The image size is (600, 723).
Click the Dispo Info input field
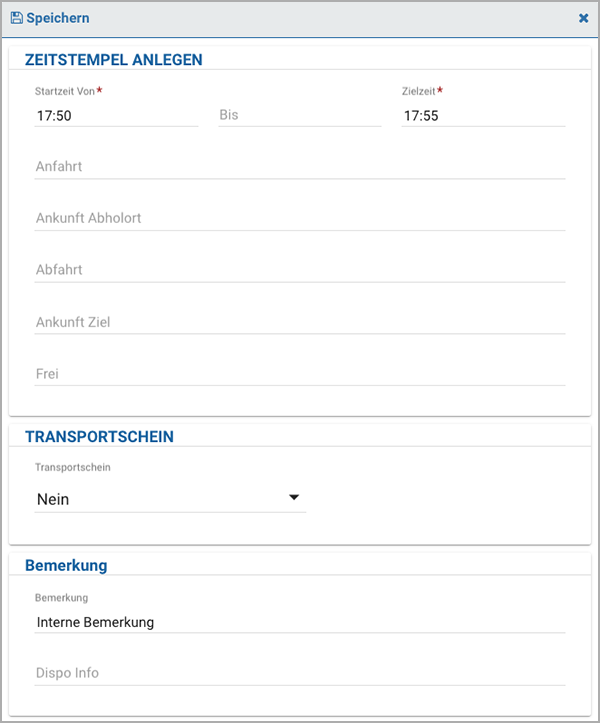pyautogui.click(x=300, y=673)
